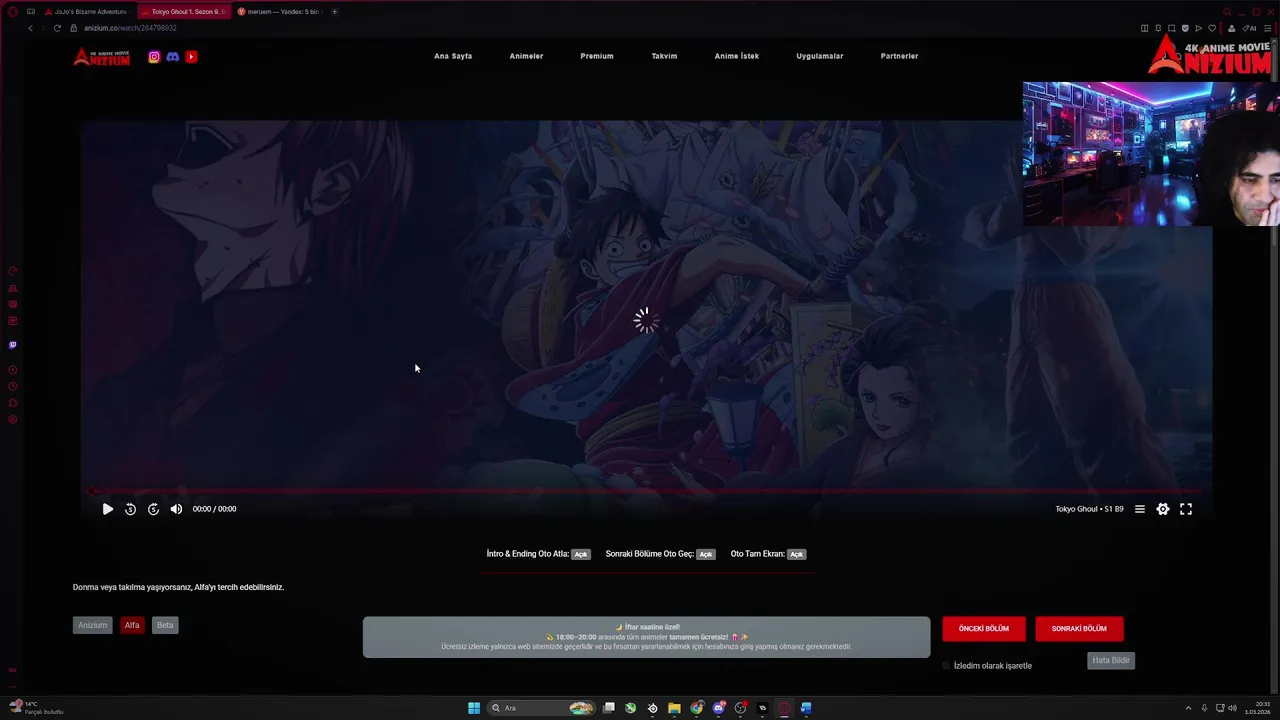
Task: Go back with the browser back arrow
Action: click(30, 28)
